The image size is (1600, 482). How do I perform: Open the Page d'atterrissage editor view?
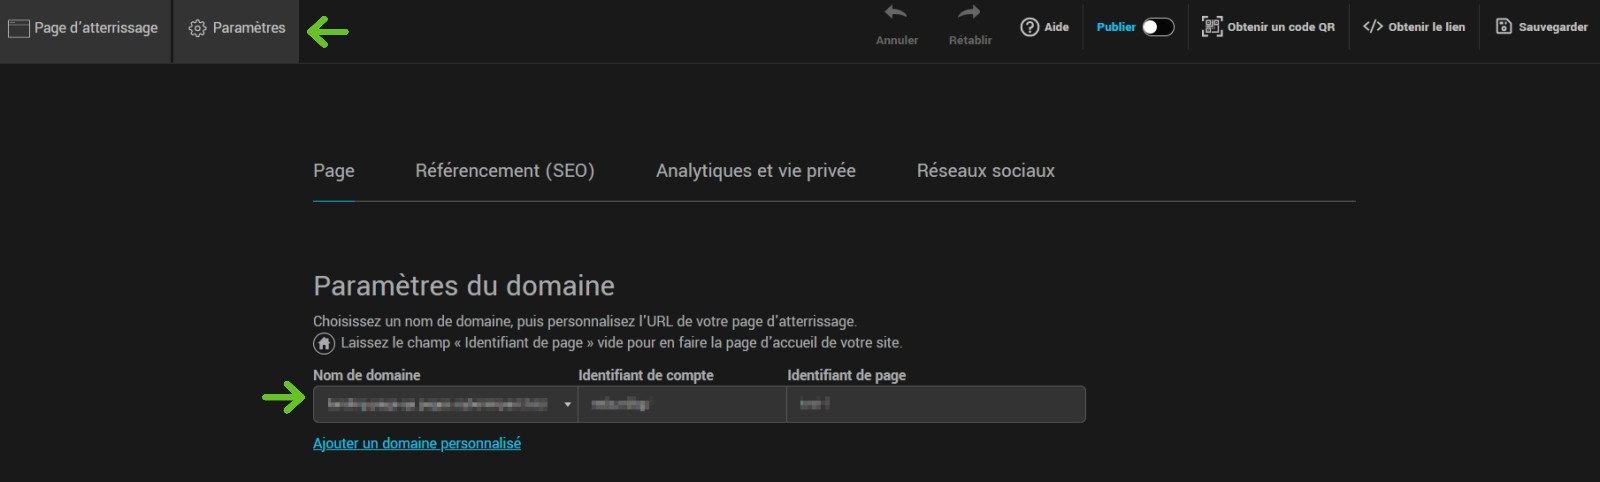84,28
